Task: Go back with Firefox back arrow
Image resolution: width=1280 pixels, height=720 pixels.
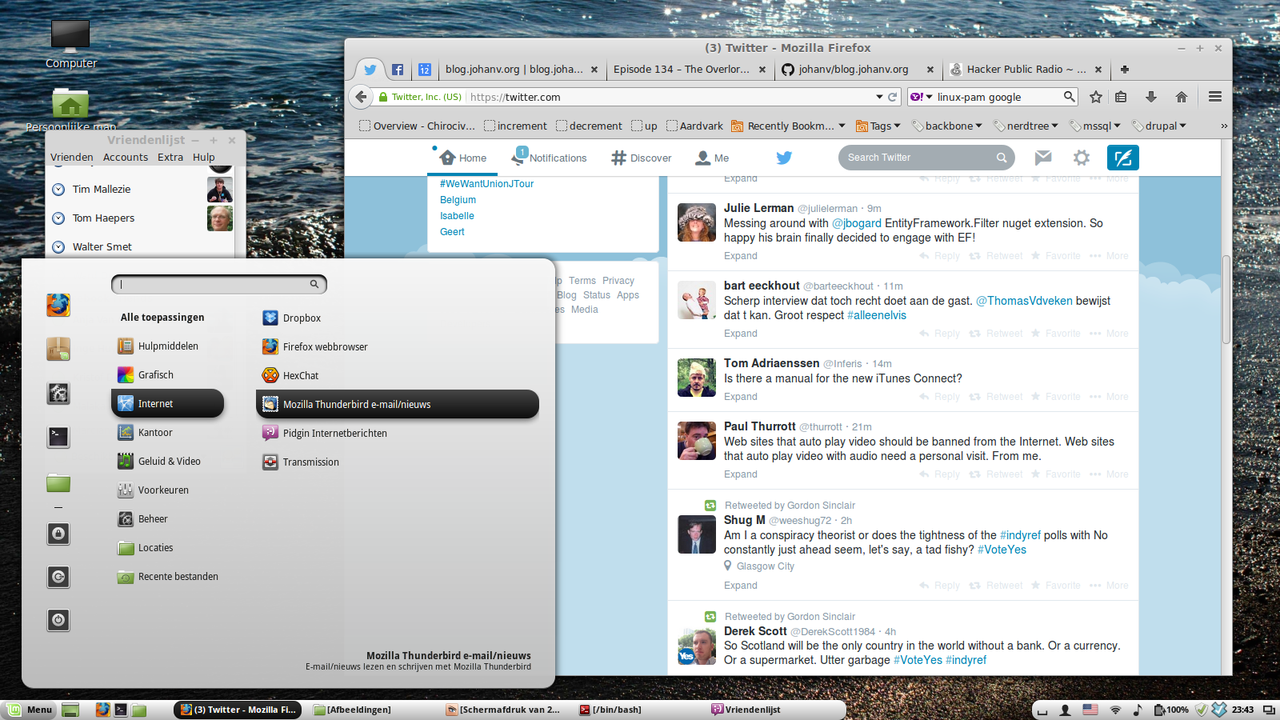Action: click(361, 97)
